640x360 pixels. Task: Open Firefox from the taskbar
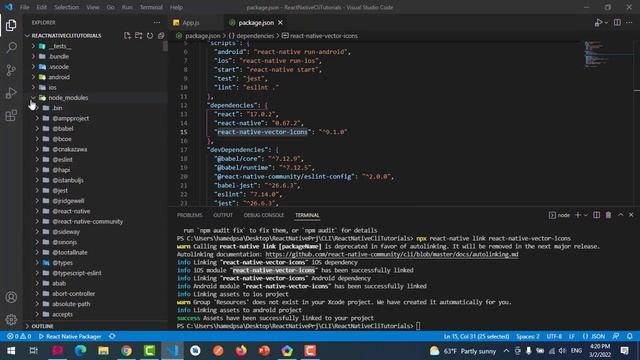point(241,351)
